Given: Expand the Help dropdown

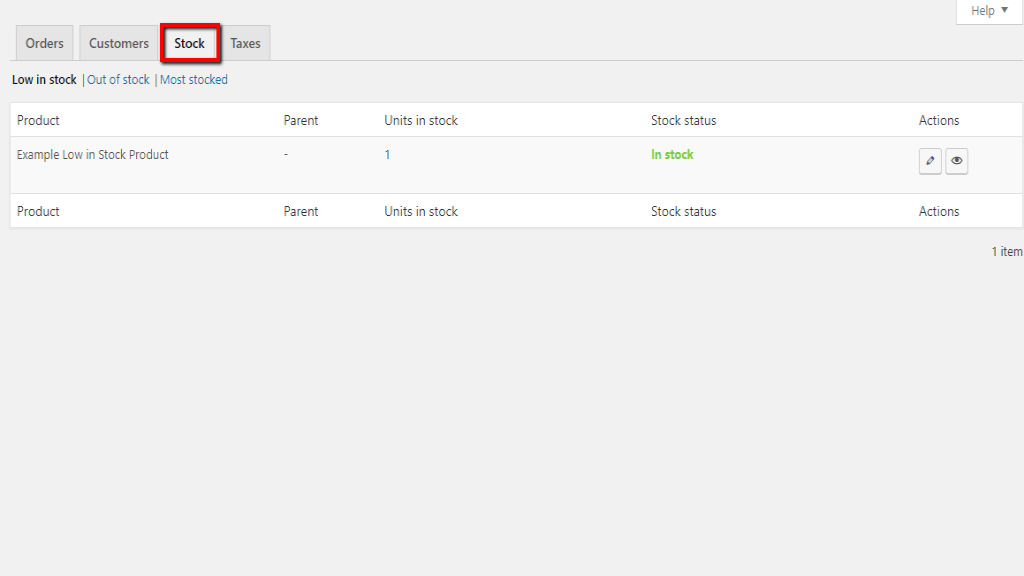Looking at the screenshot, I should 989,11.
